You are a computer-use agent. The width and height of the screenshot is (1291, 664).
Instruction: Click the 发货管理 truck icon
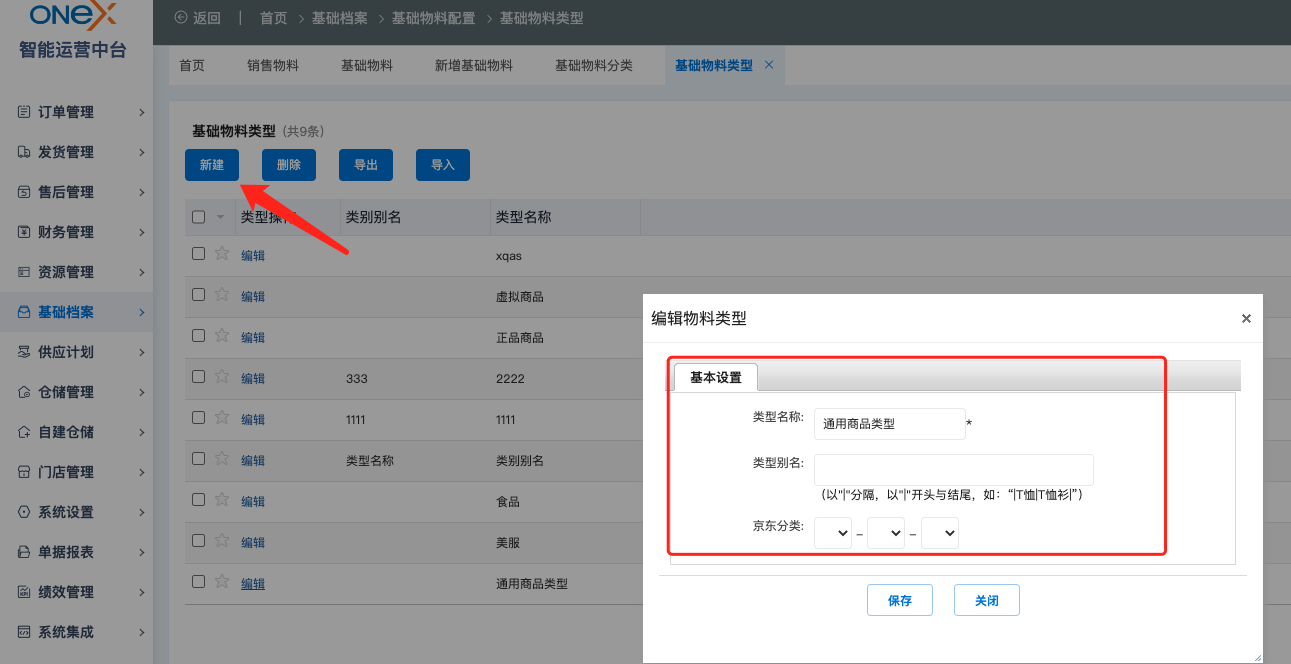tap(24, 152)
